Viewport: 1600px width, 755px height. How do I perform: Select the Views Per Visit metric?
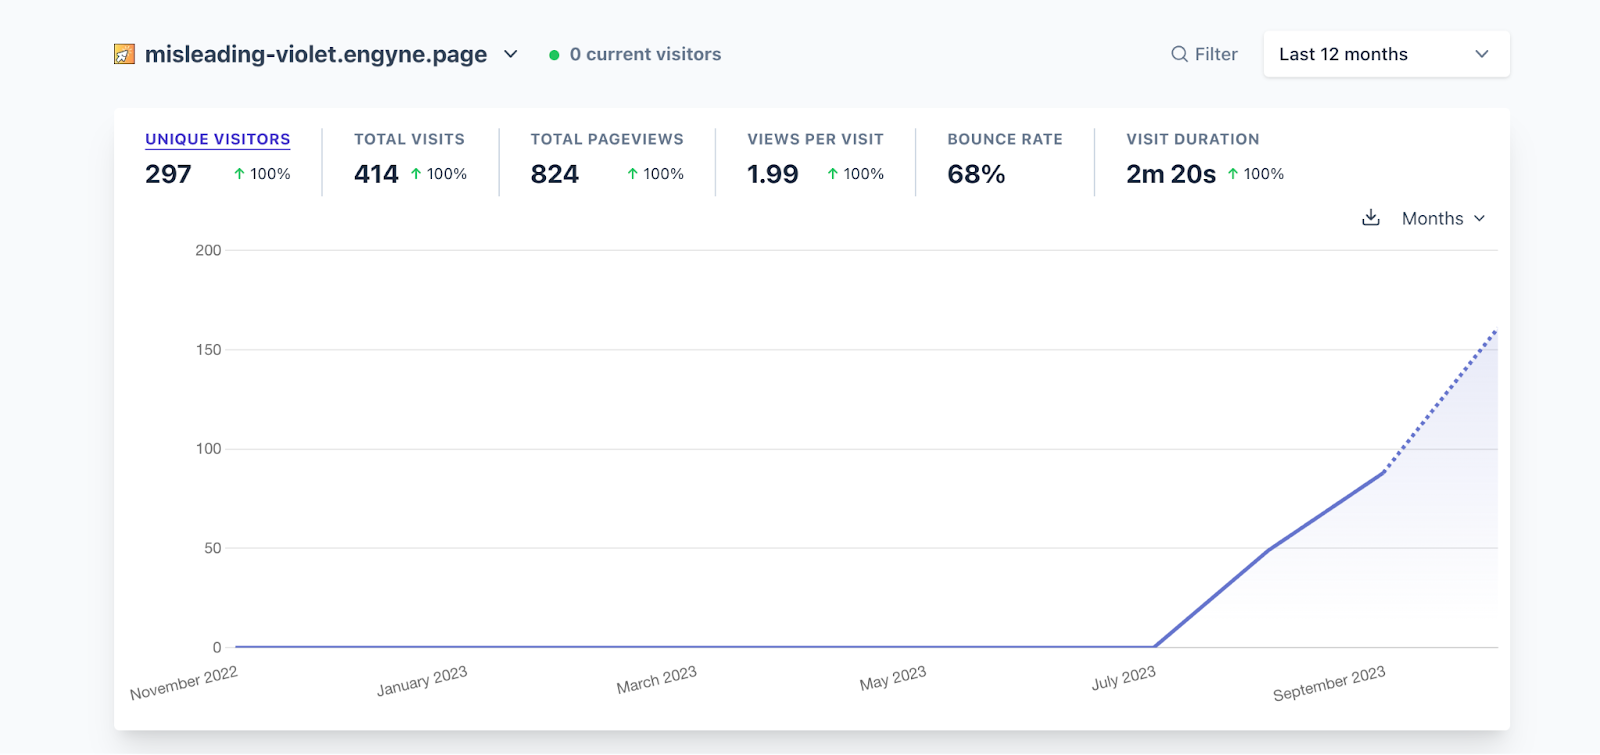tap(815, 139)
